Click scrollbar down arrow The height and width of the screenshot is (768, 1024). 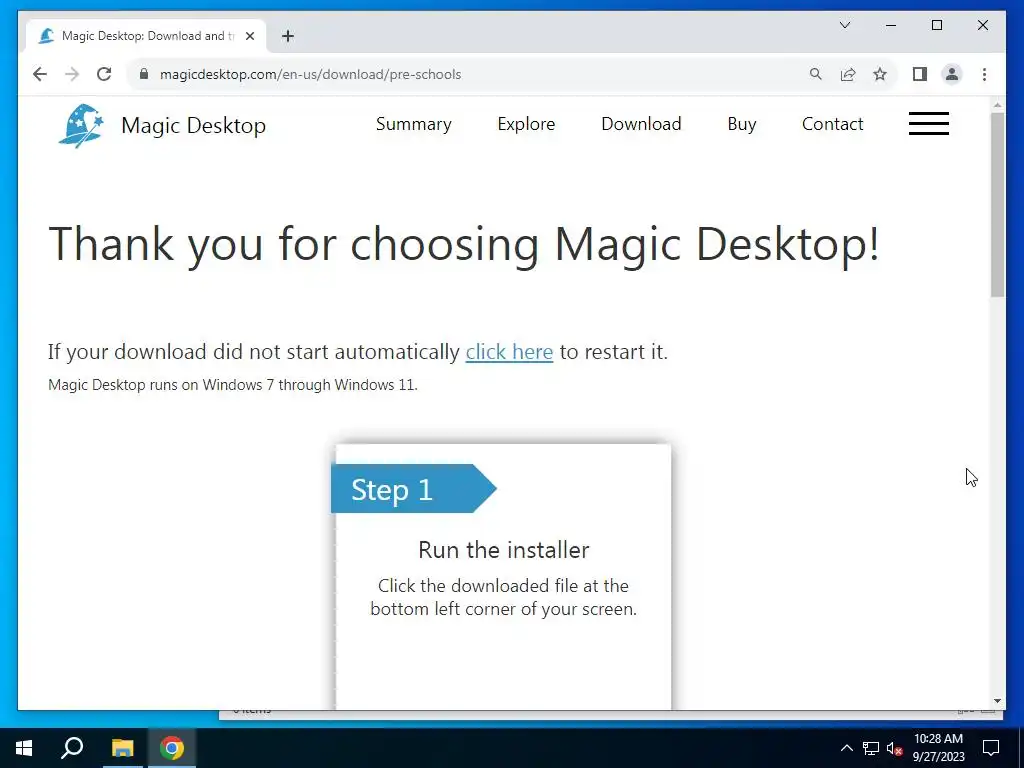pos(997,701)
